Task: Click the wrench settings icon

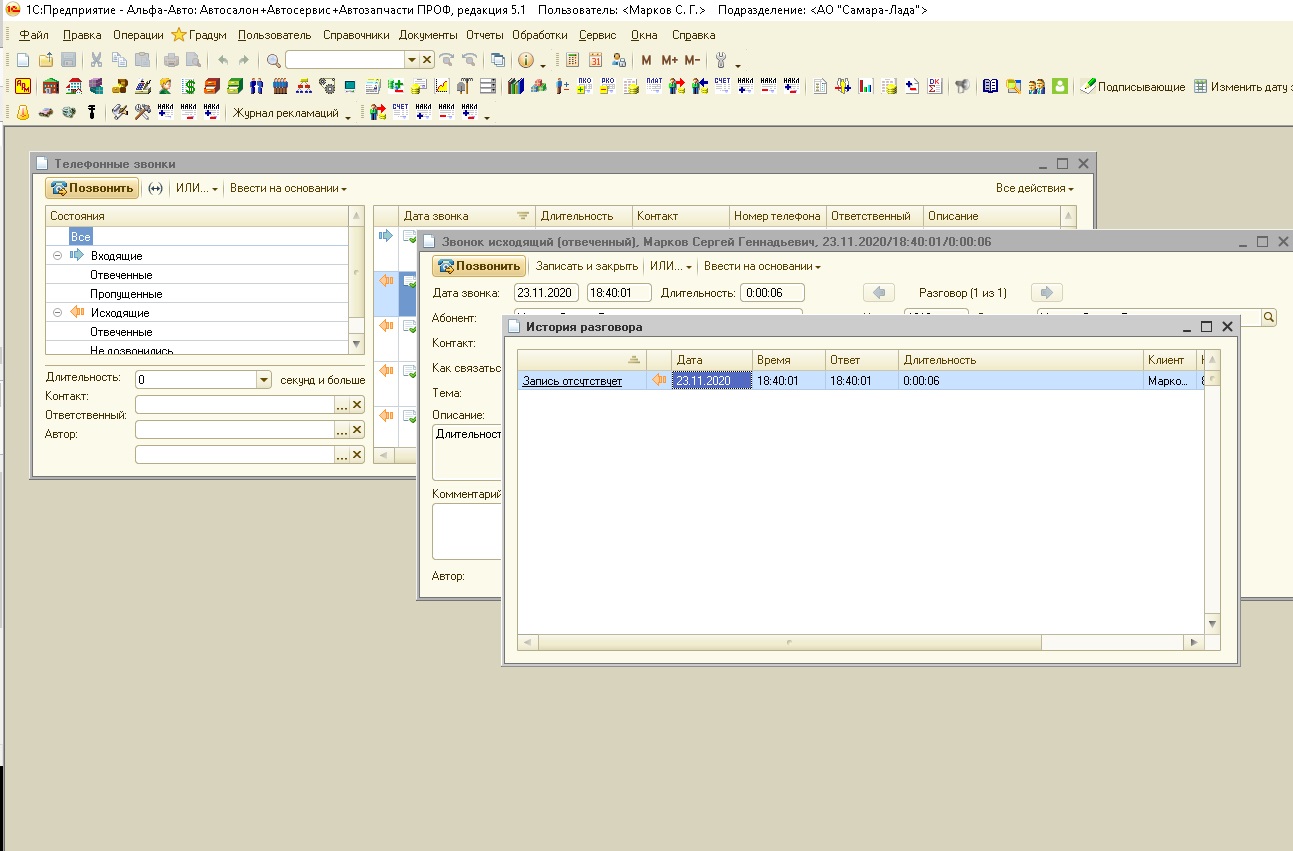Action: click(x=720, y=60)
